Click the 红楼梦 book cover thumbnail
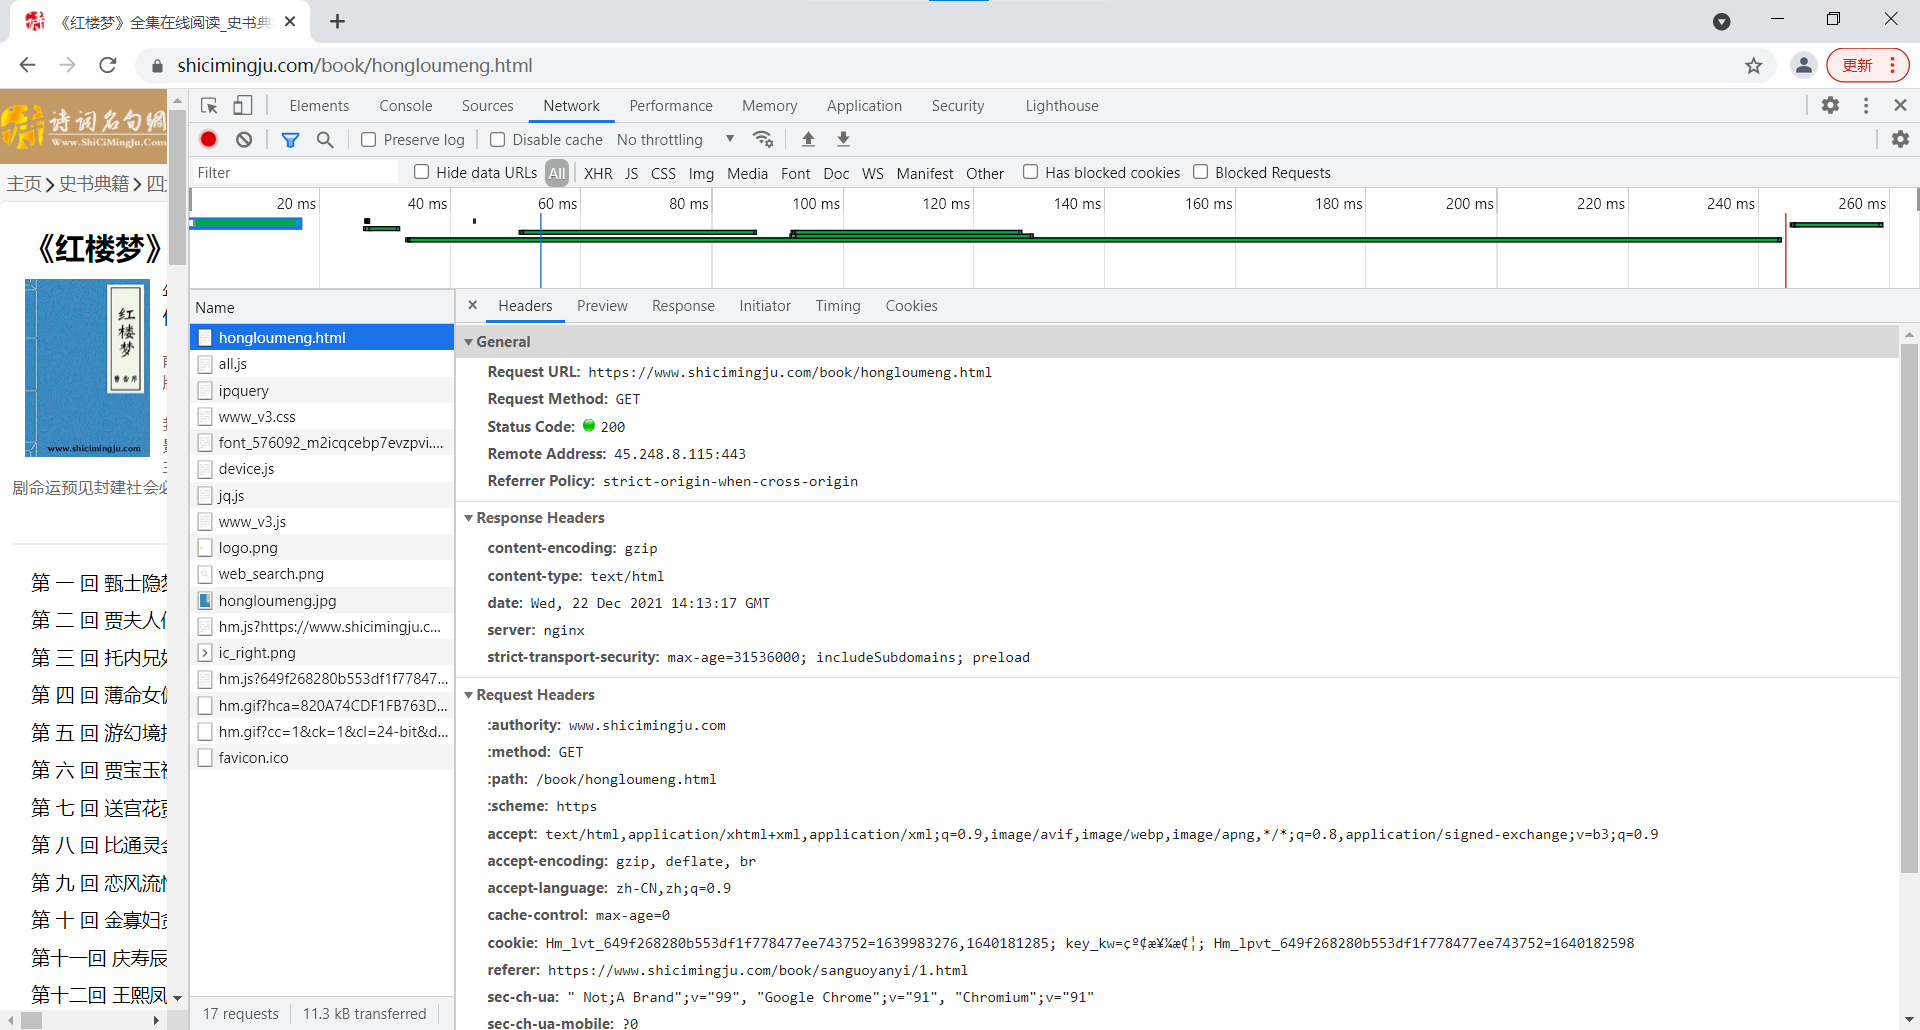1920x1030 pixels. pyautogui.click(x=88, y=368)
